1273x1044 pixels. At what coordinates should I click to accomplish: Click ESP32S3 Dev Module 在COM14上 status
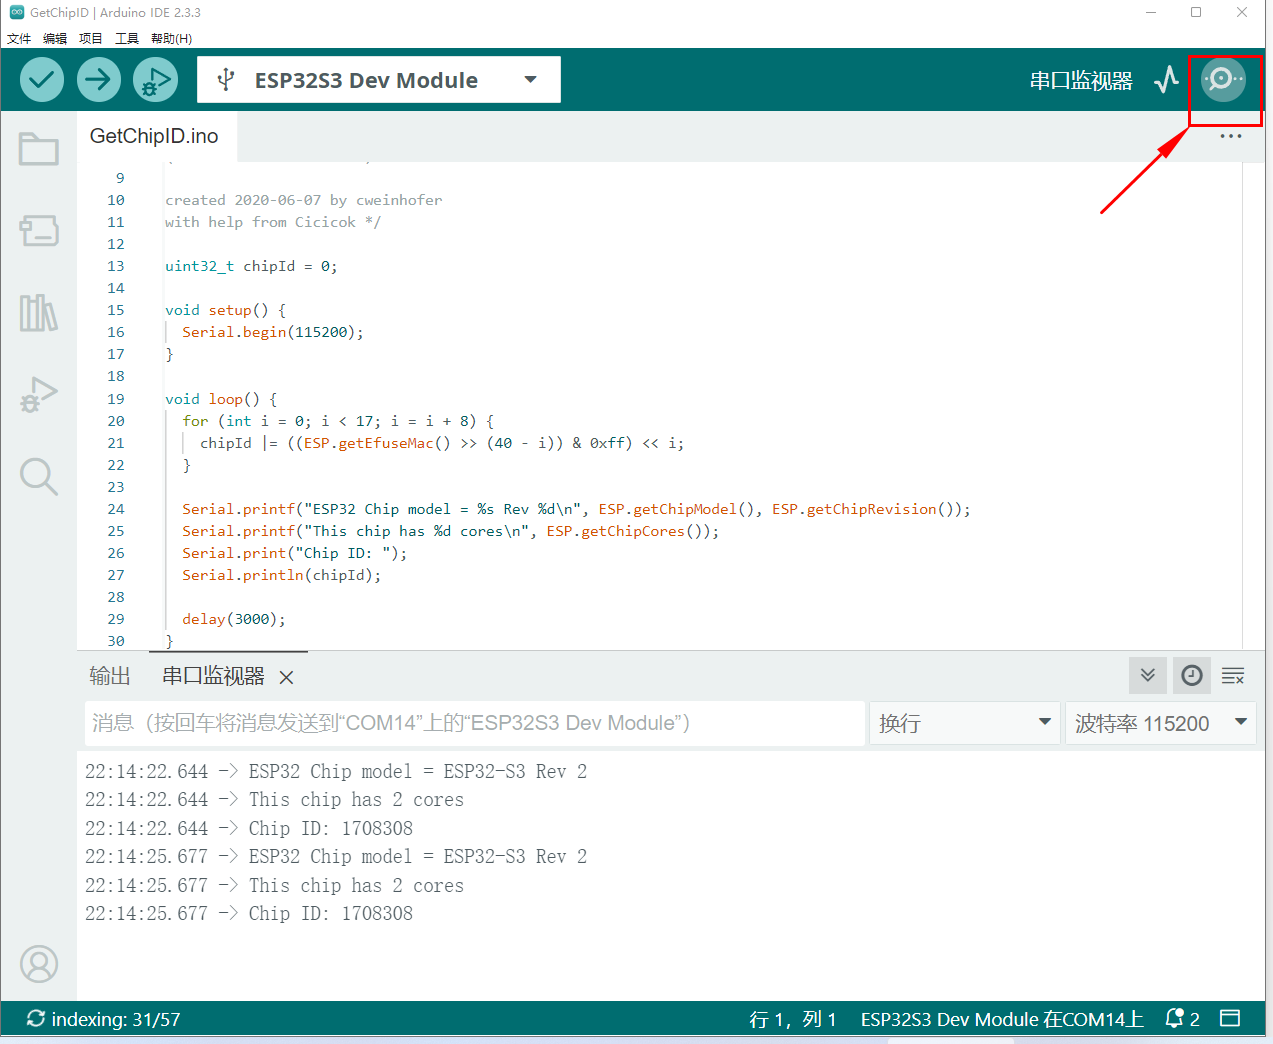pyautogui.click(x=1002, y=1019)
